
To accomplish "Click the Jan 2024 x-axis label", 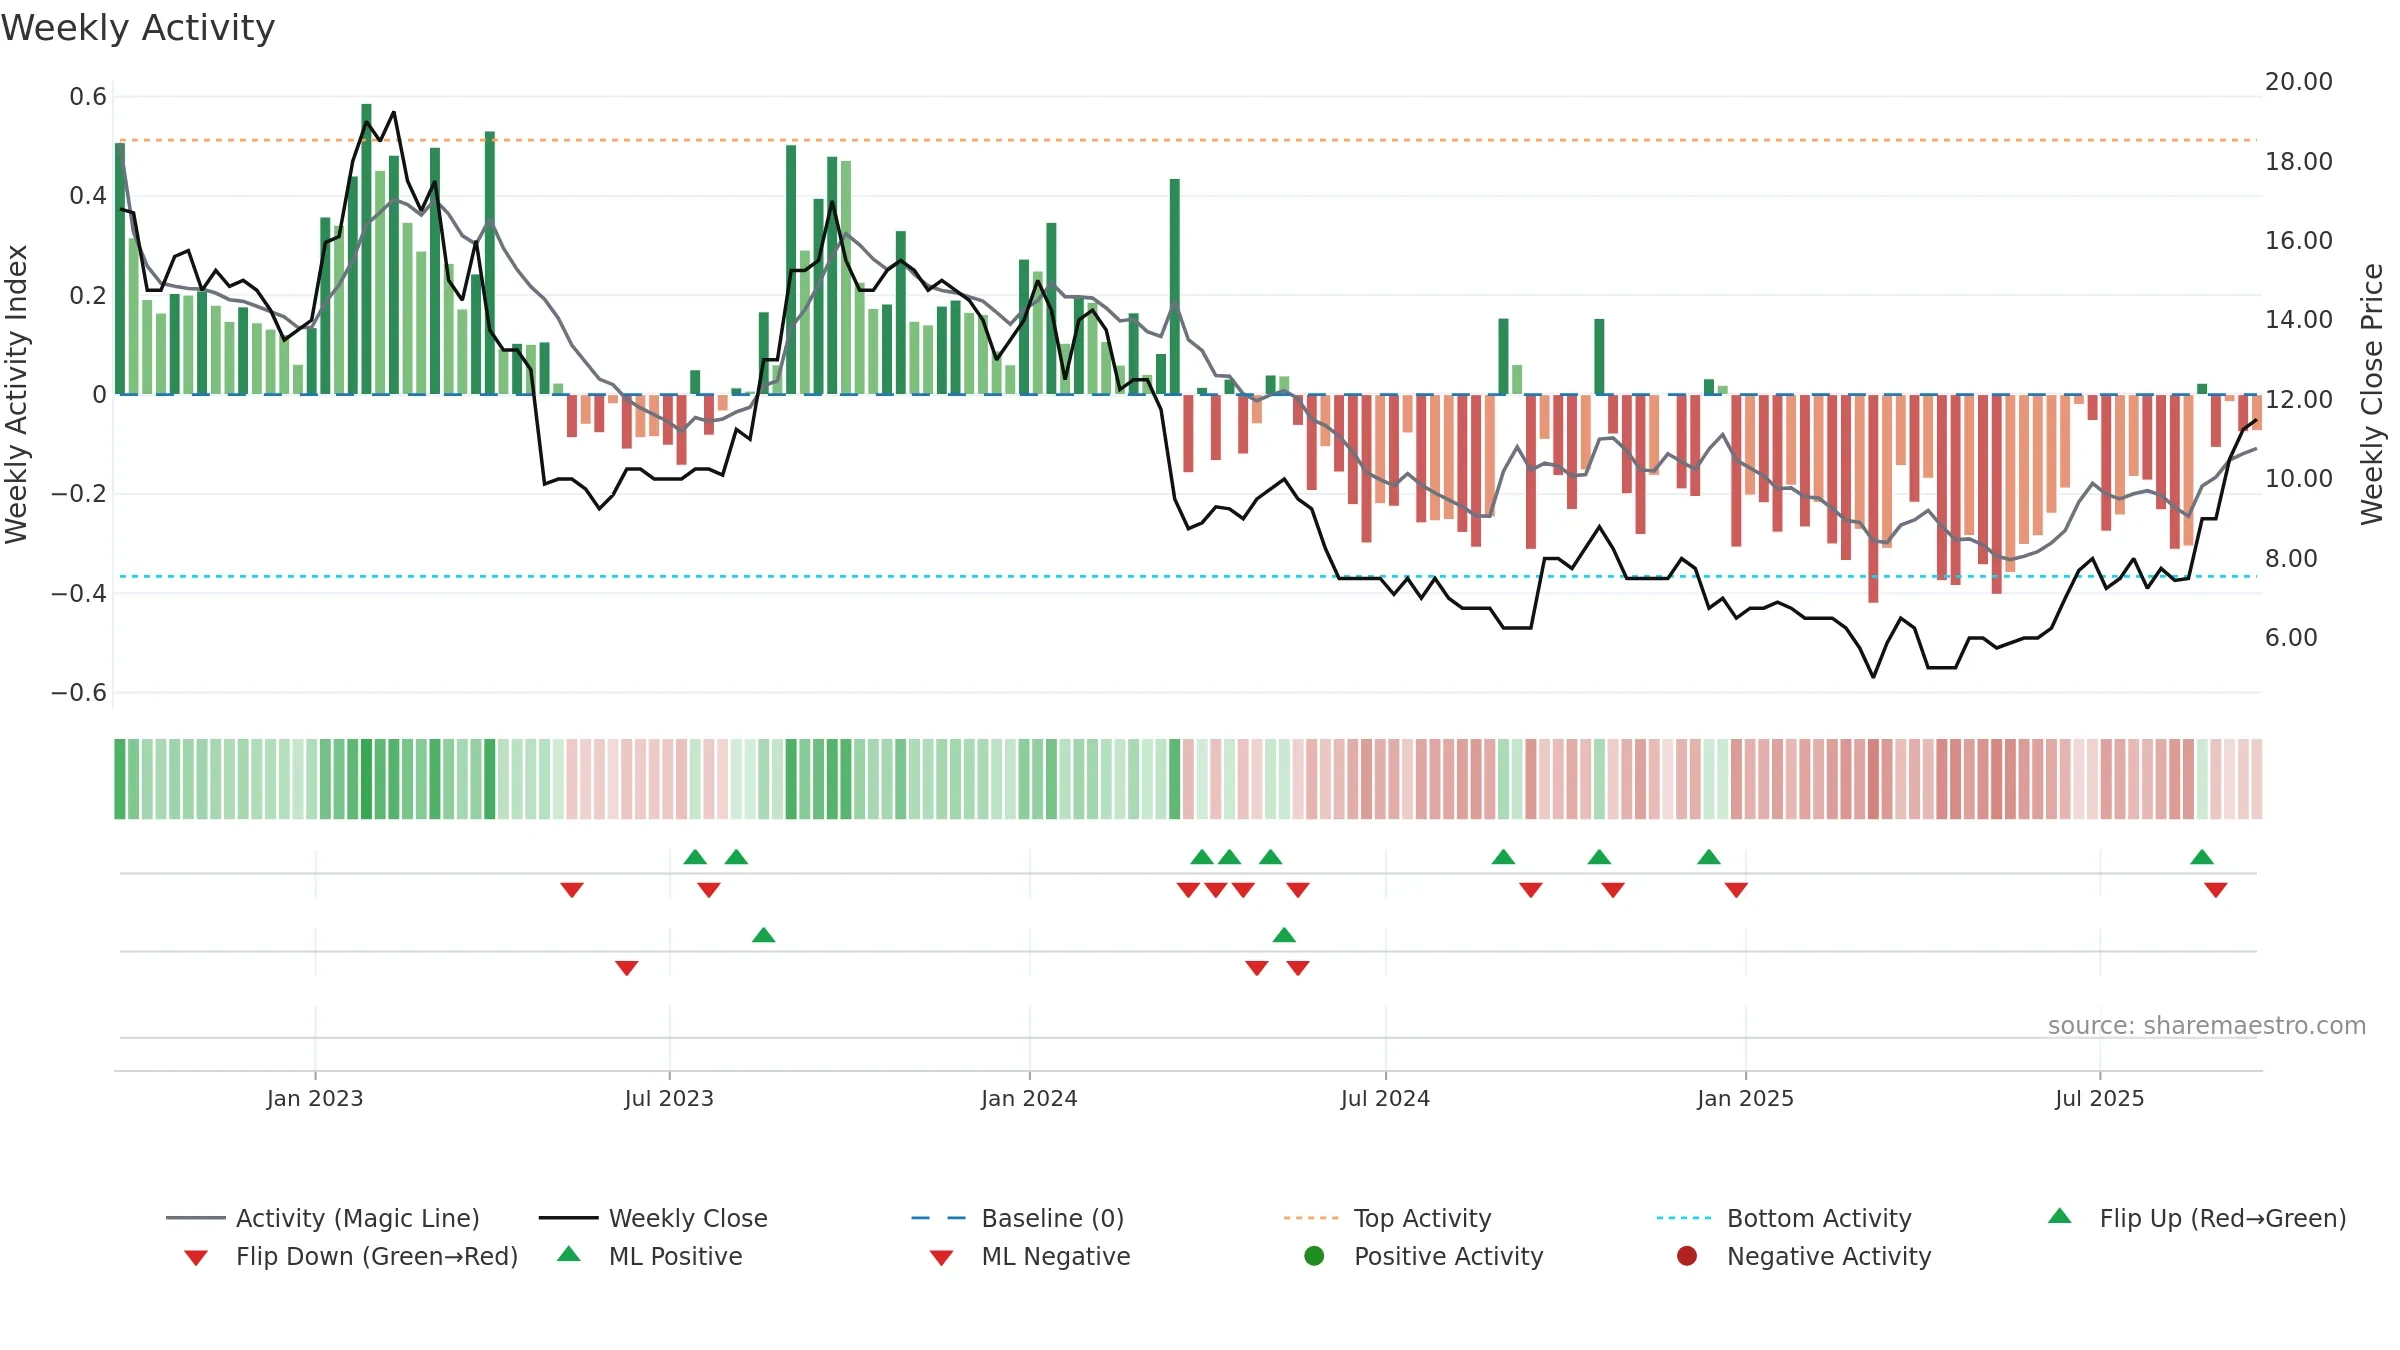I will point(1029,1098).
